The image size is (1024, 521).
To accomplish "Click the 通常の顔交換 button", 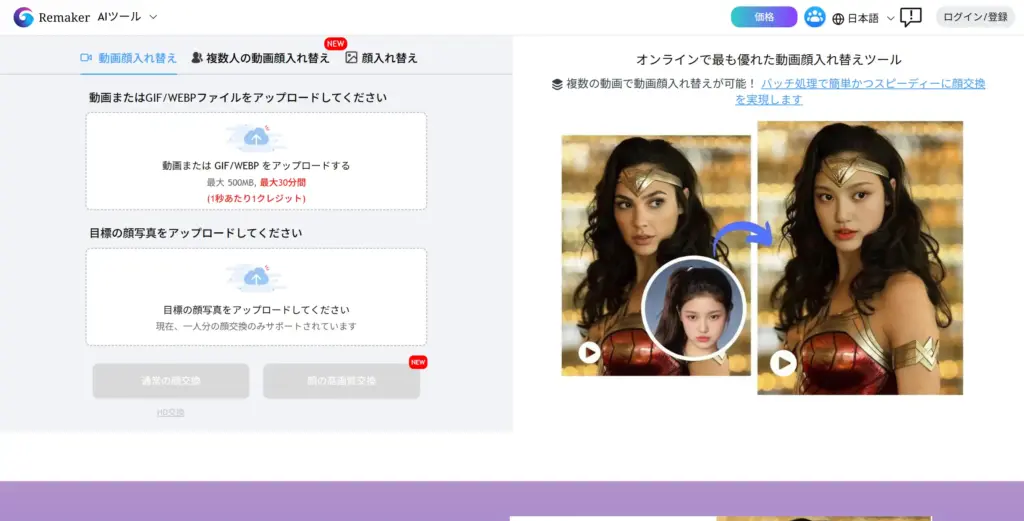I will click(170, 381).
